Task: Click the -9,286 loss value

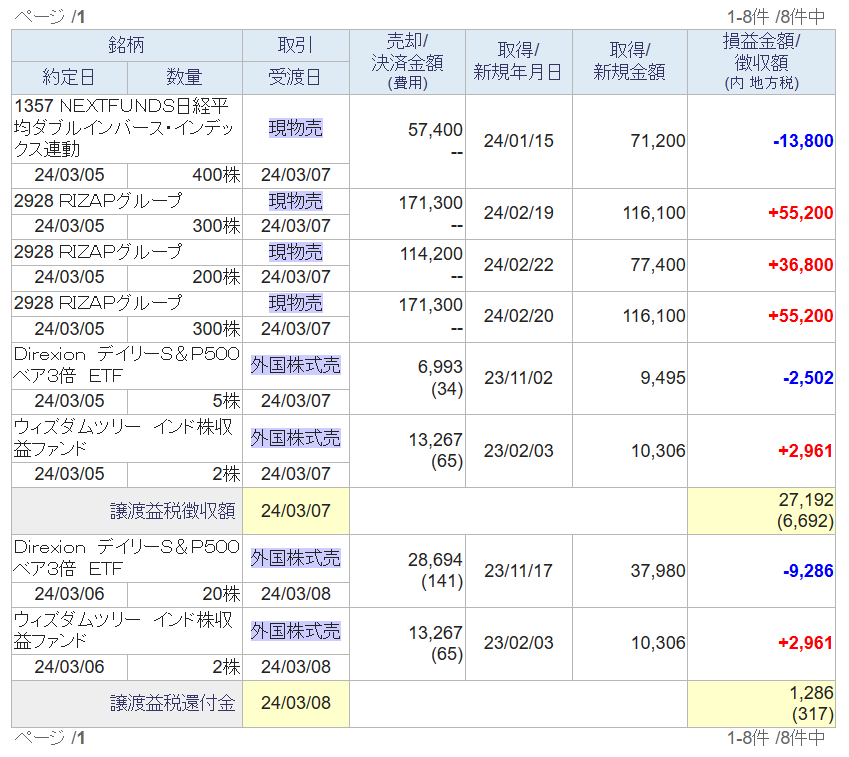Action: pos(808,571)
